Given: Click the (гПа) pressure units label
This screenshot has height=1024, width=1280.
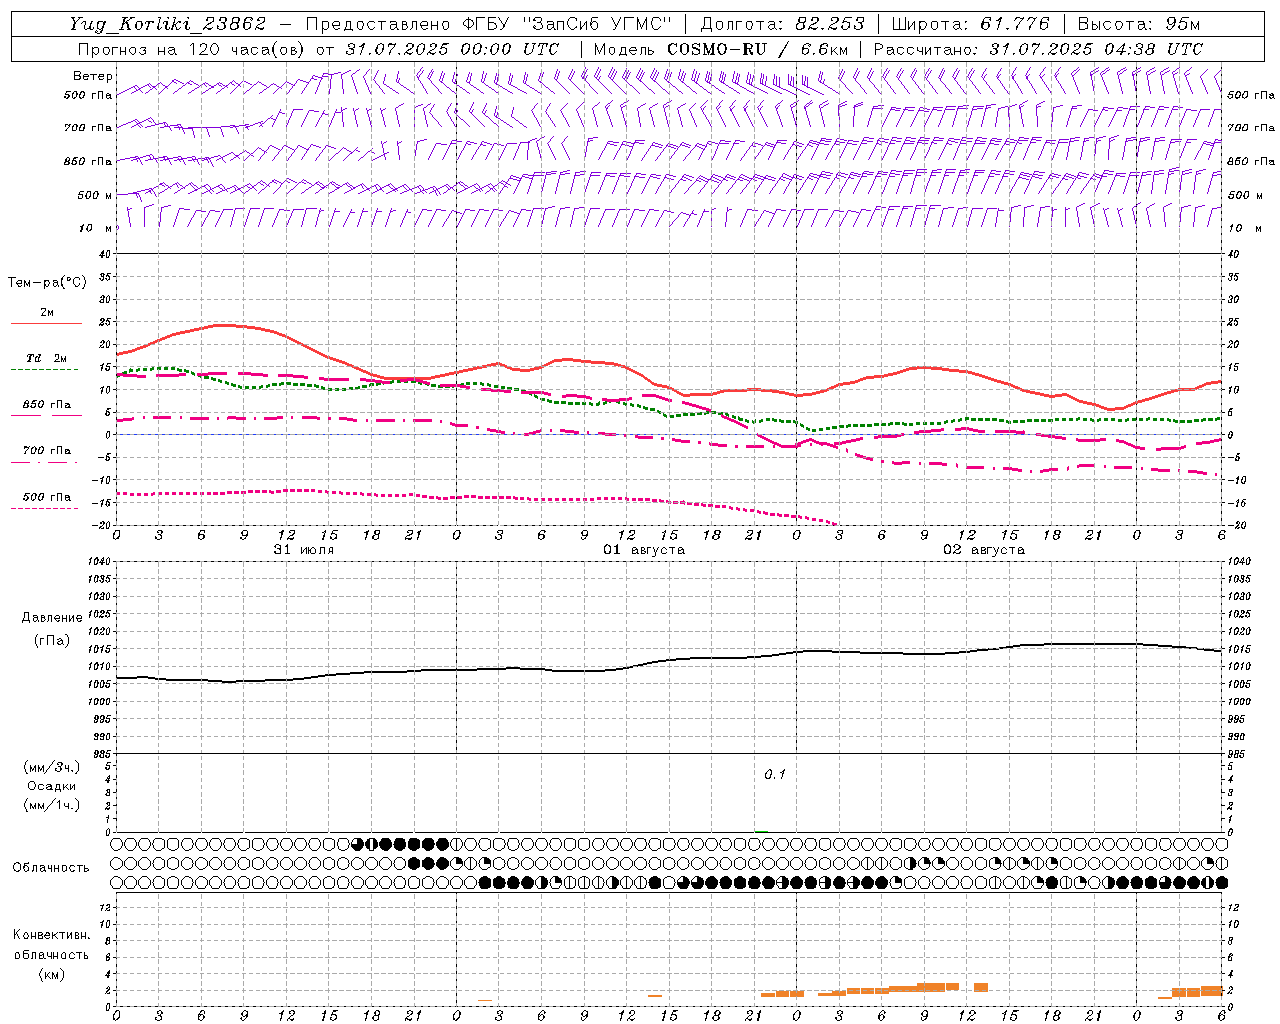Looking at the screenshot, I should tap(52, 640).
